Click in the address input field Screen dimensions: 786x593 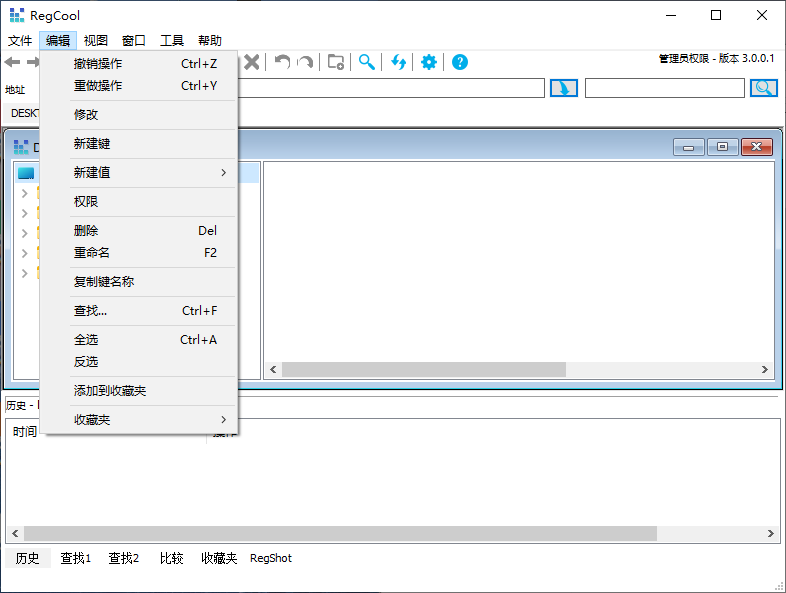pyautogui.click(x=391, y=88)
